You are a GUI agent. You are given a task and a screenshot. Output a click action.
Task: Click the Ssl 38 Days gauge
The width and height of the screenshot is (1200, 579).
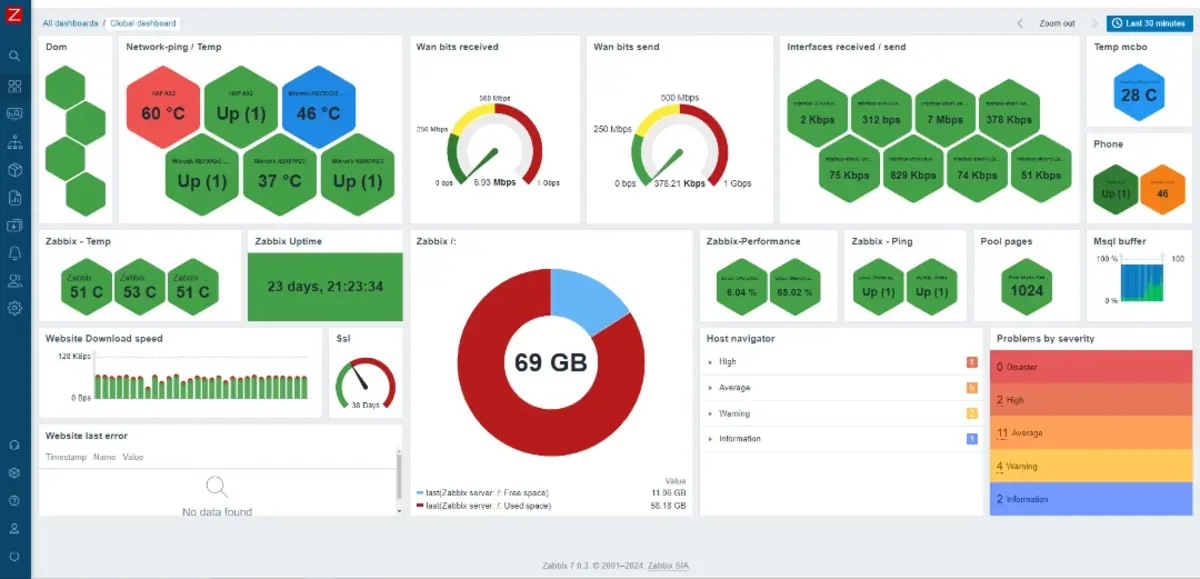(x=366, y=383)
